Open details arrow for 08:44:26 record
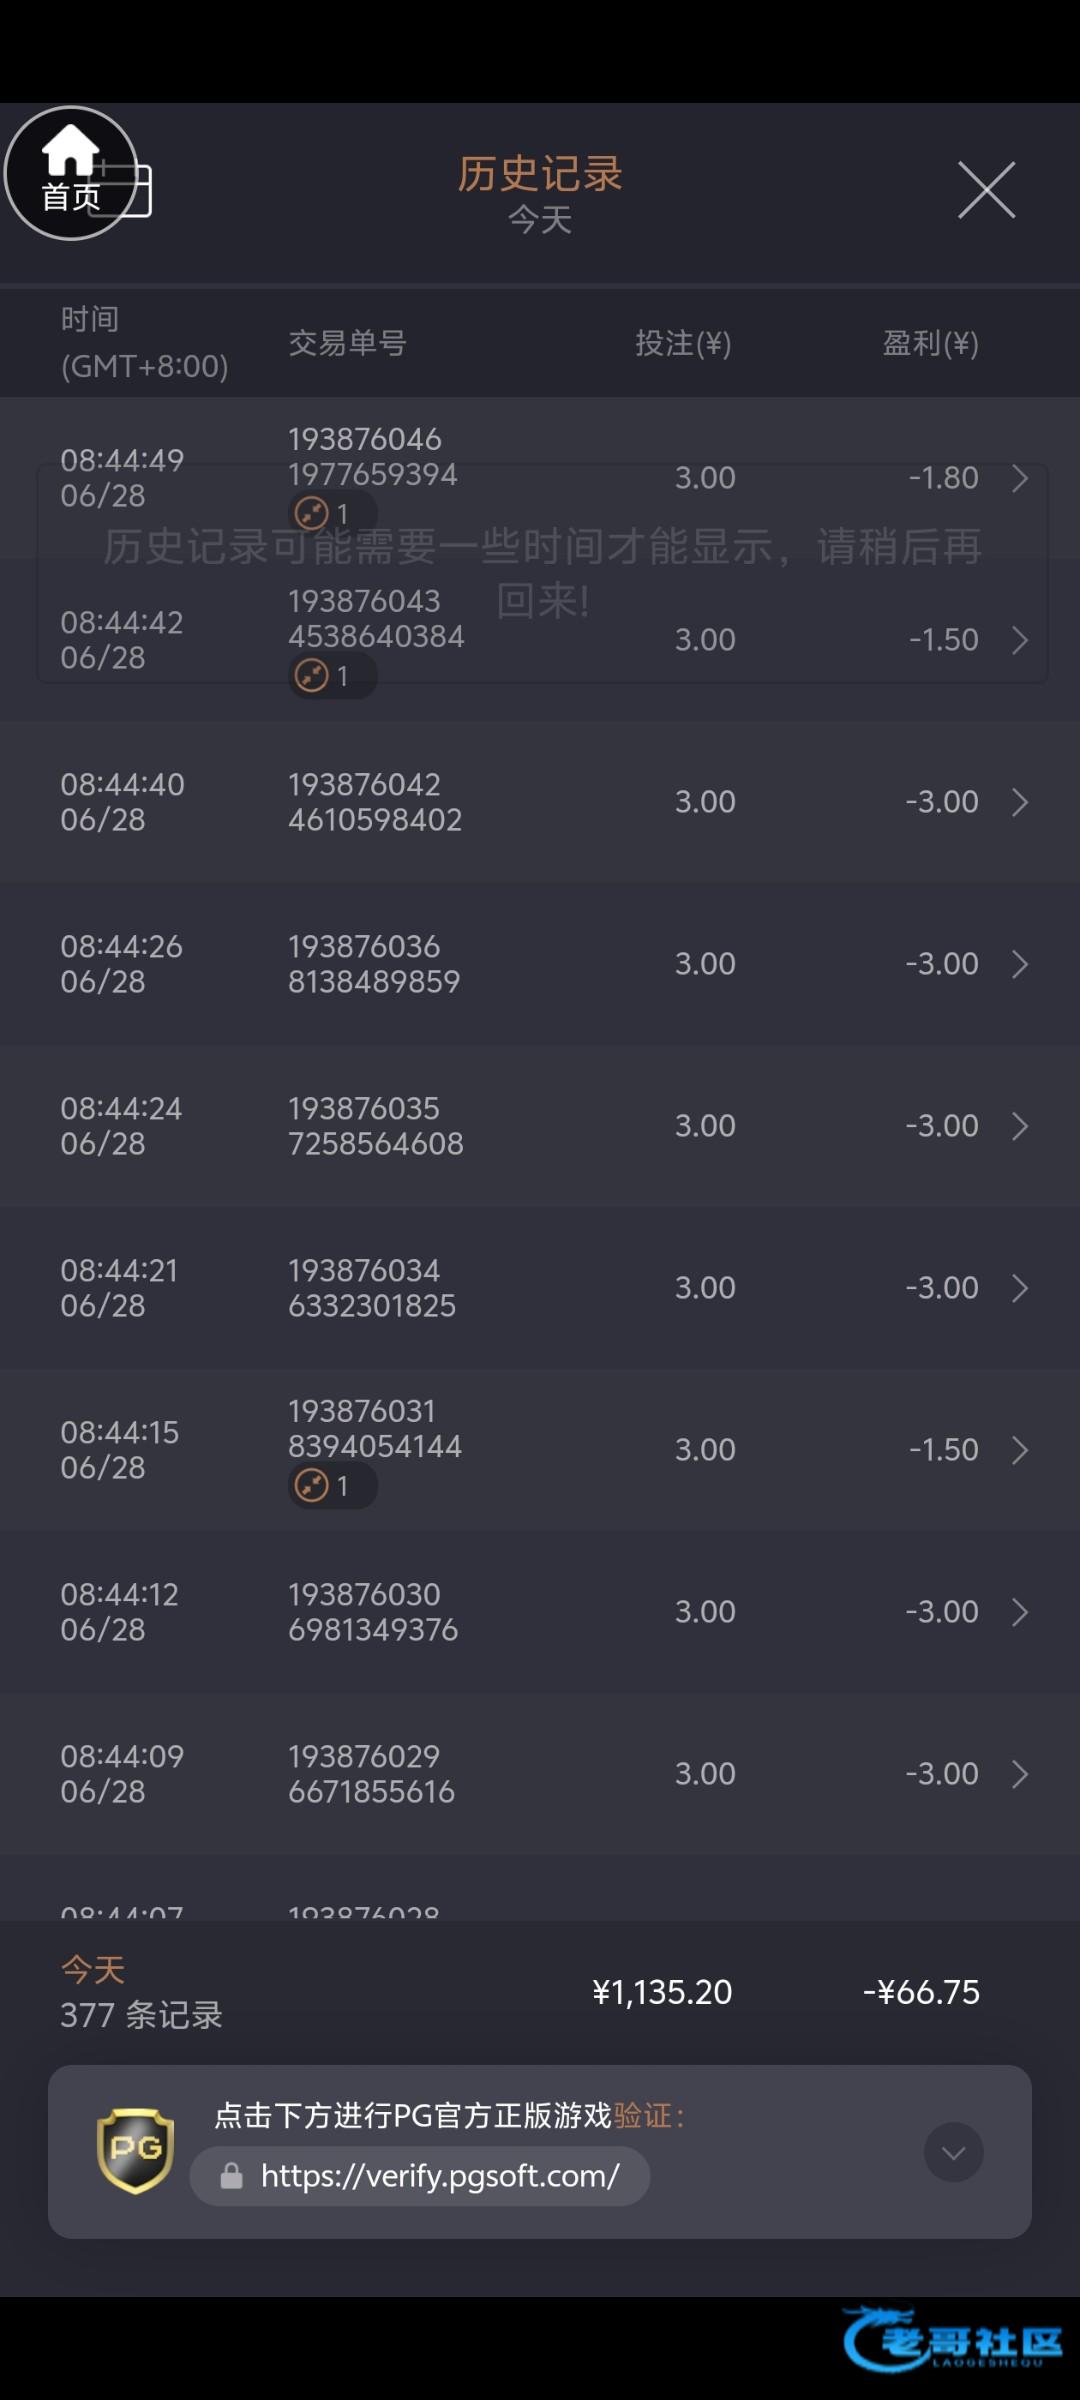The height and width of the screenshot is (2400, 1080). (x=1019, y=964)
